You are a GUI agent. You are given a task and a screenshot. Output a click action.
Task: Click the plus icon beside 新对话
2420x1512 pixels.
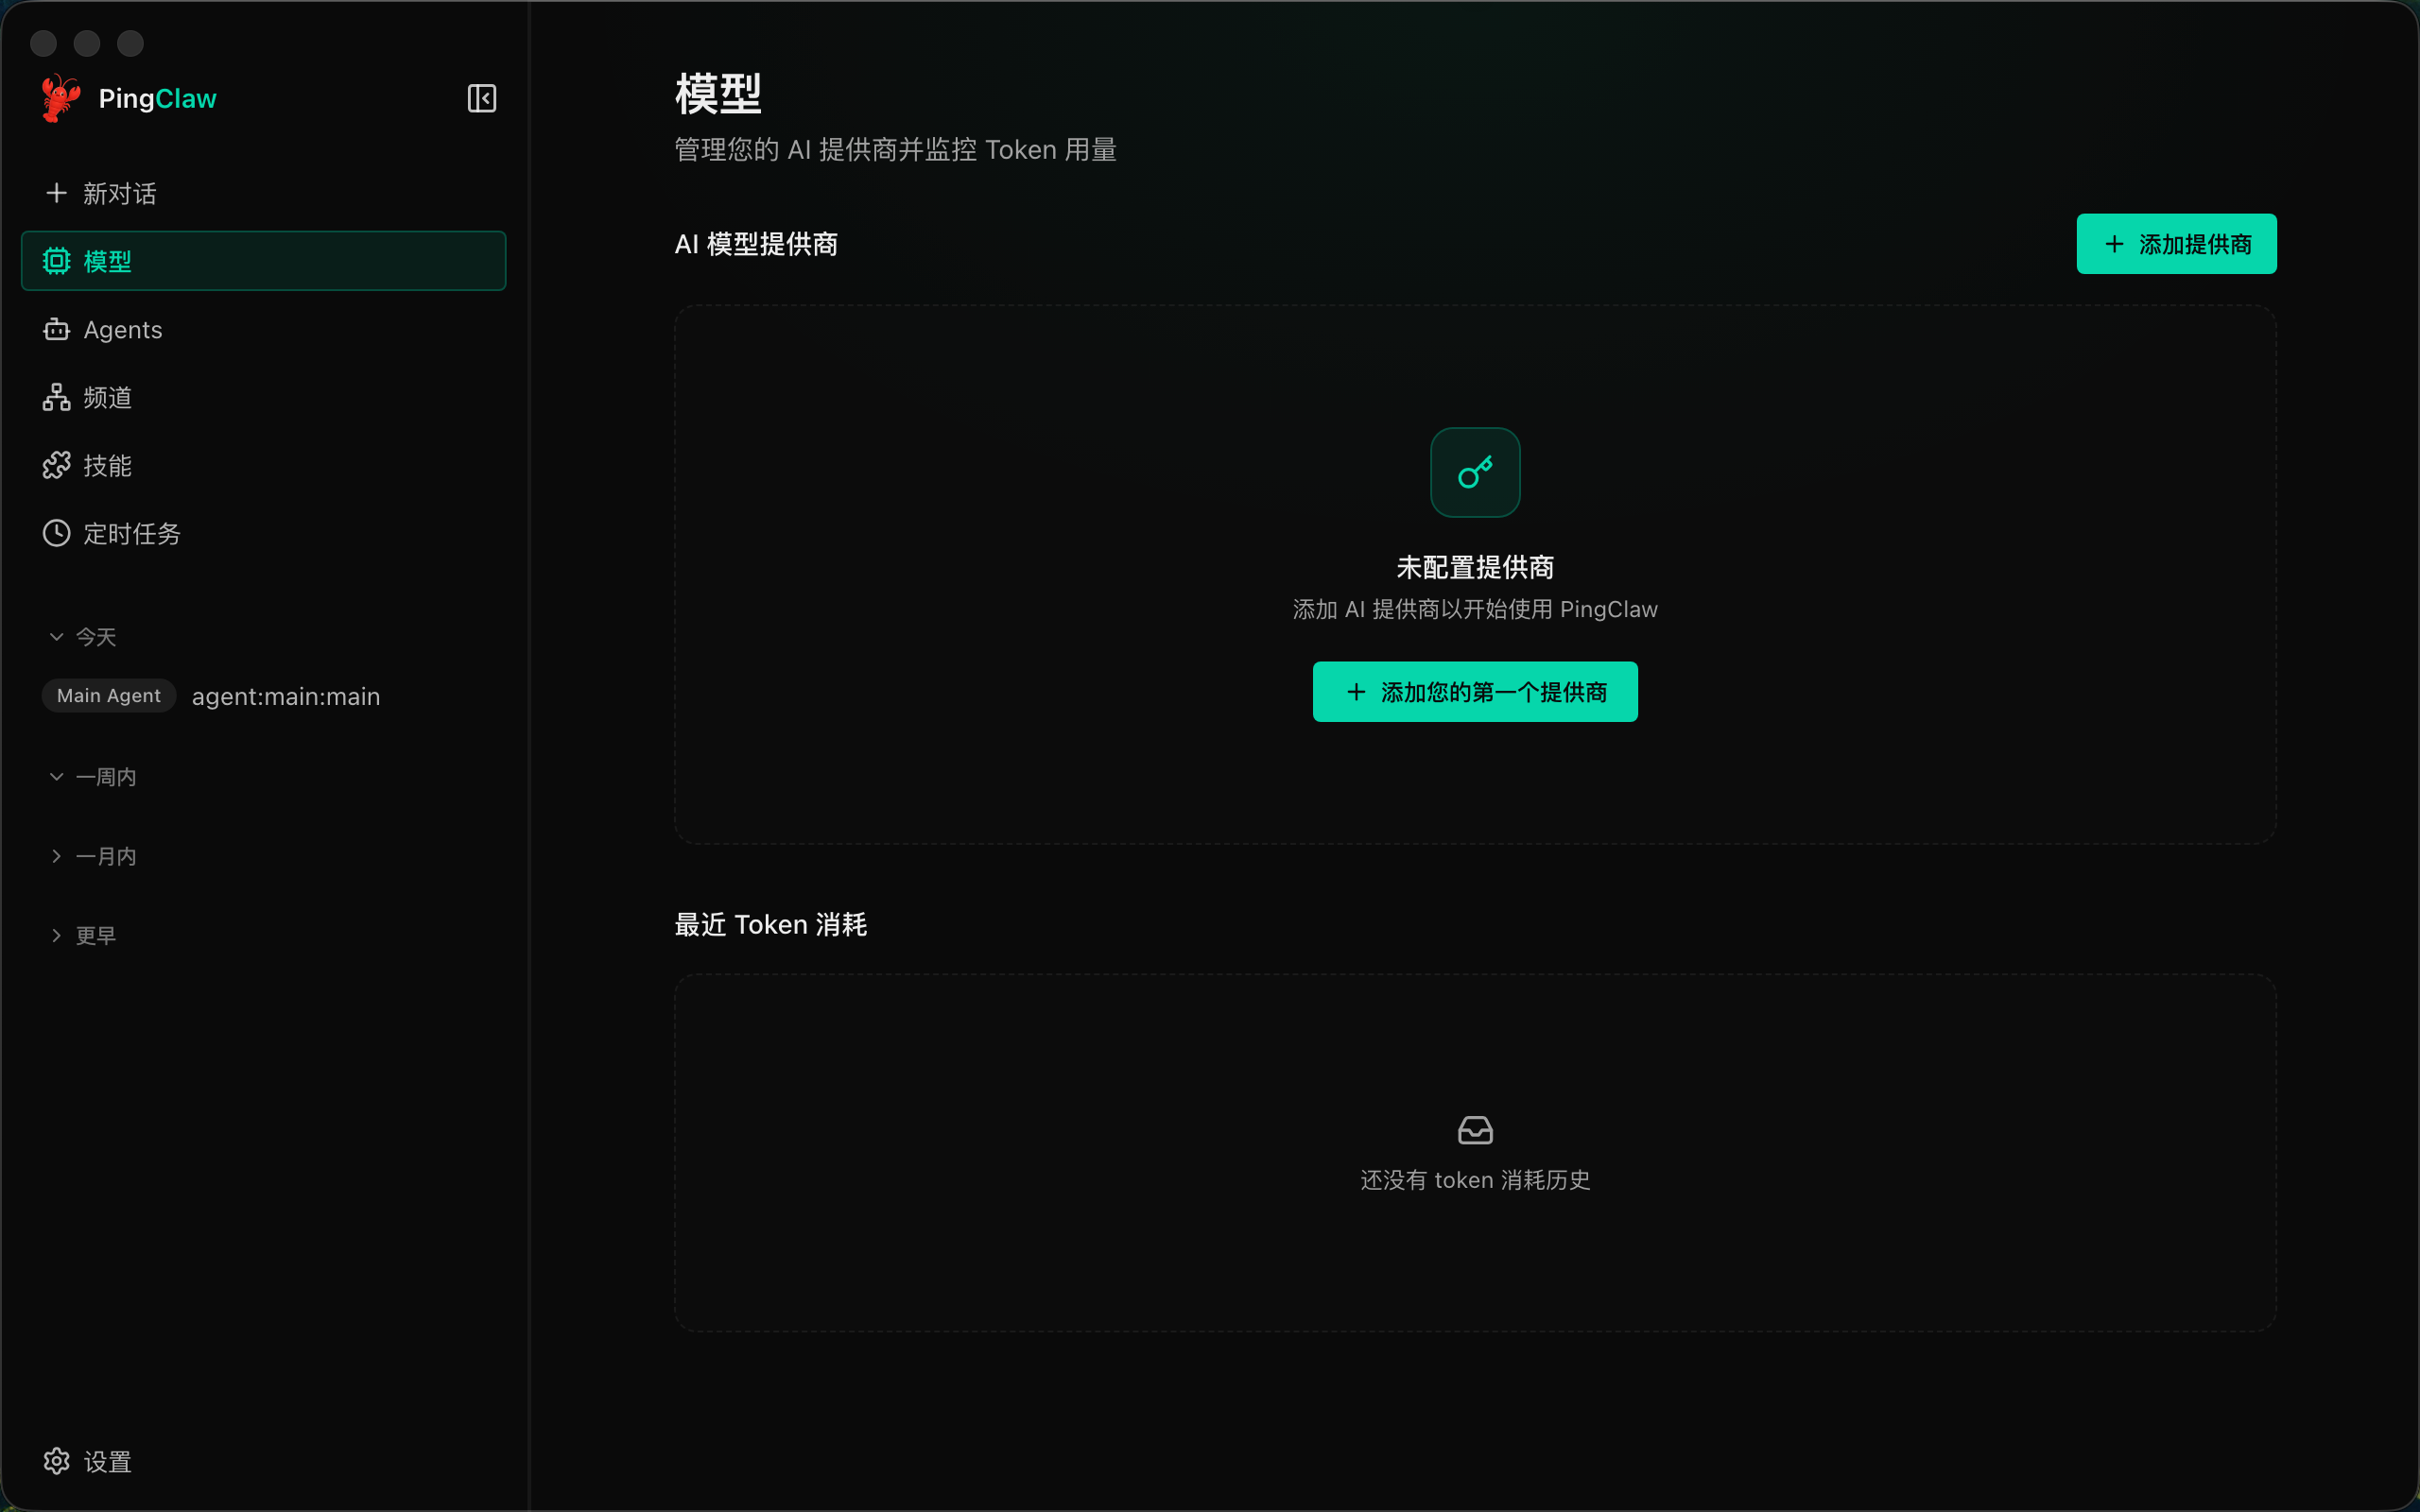57,193
